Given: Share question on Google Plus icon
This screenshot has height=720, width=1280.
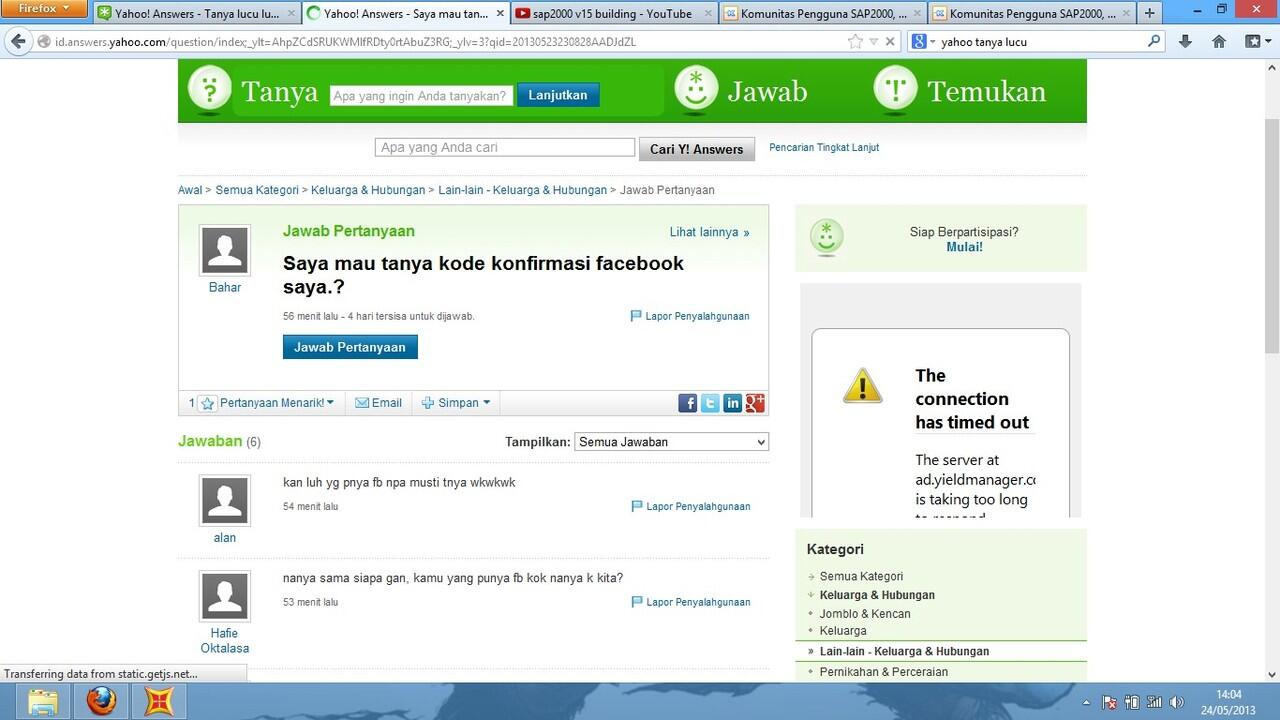Looking at the screenshot, I should coord(755,403).
